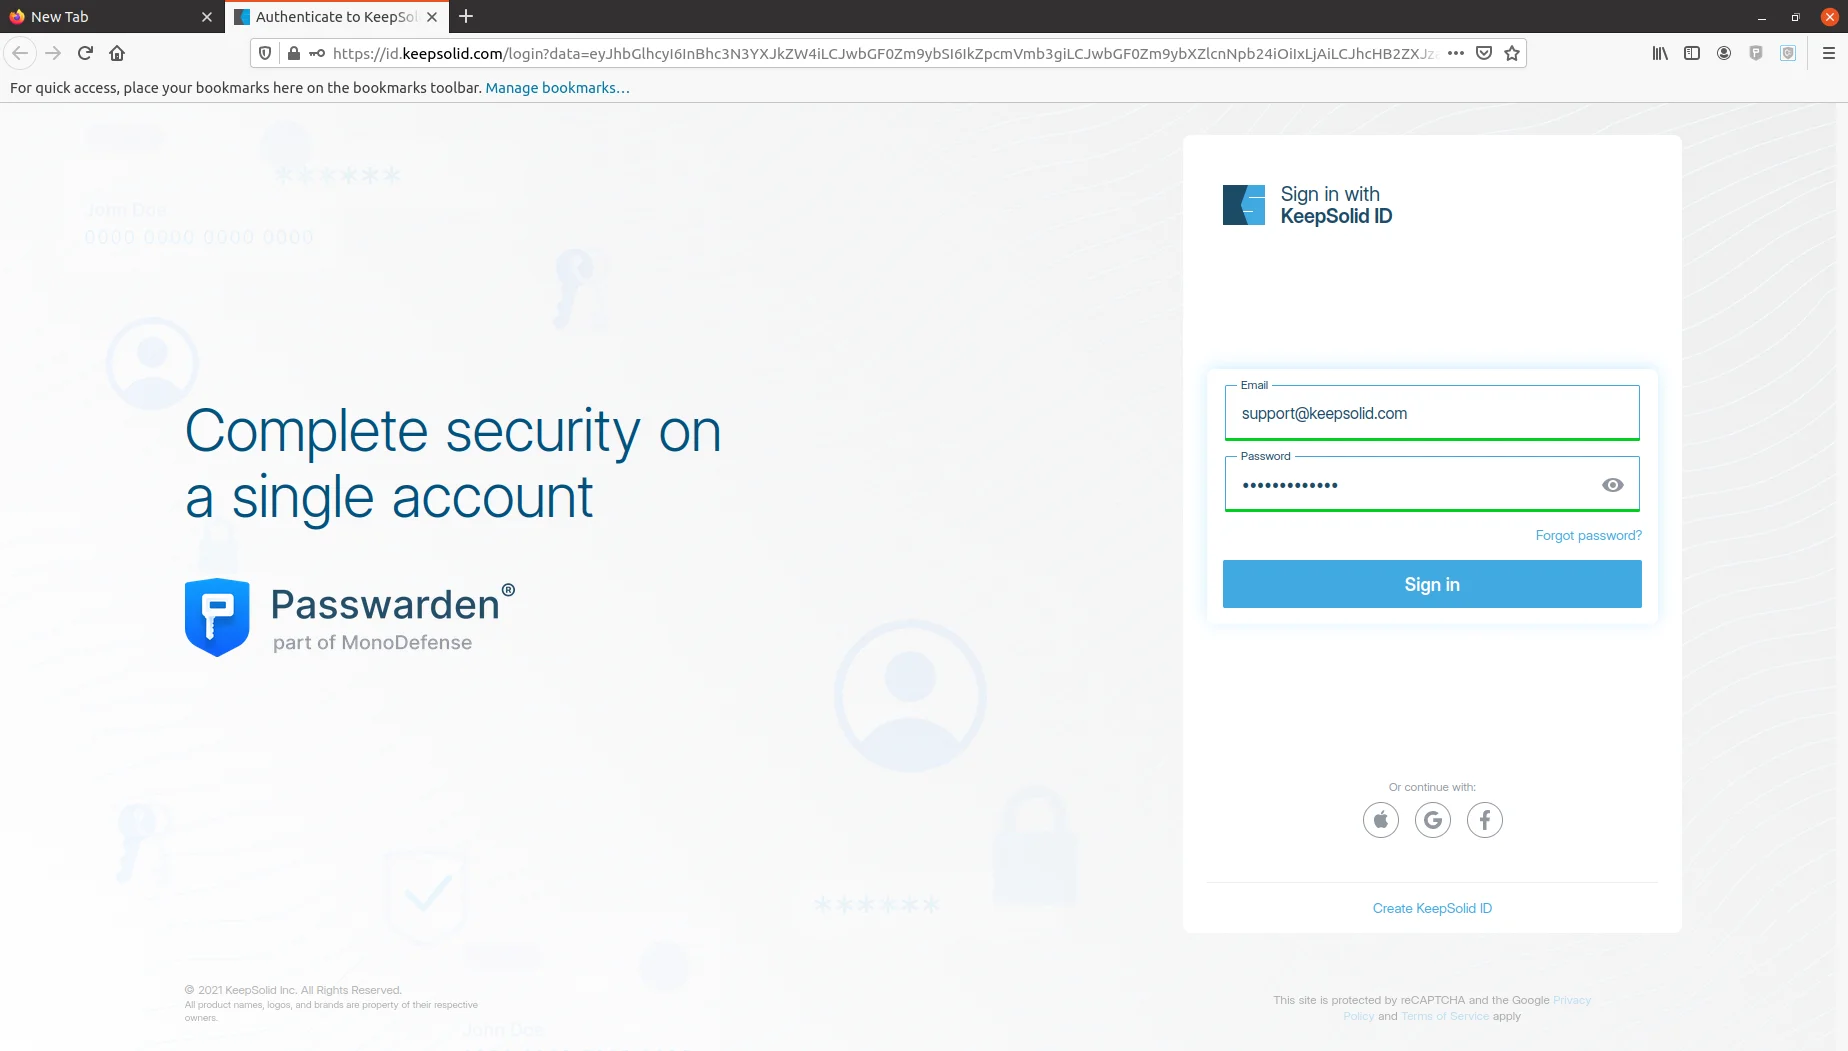
Task: Bookmark this page with star icon
Action: (1512, 53)
